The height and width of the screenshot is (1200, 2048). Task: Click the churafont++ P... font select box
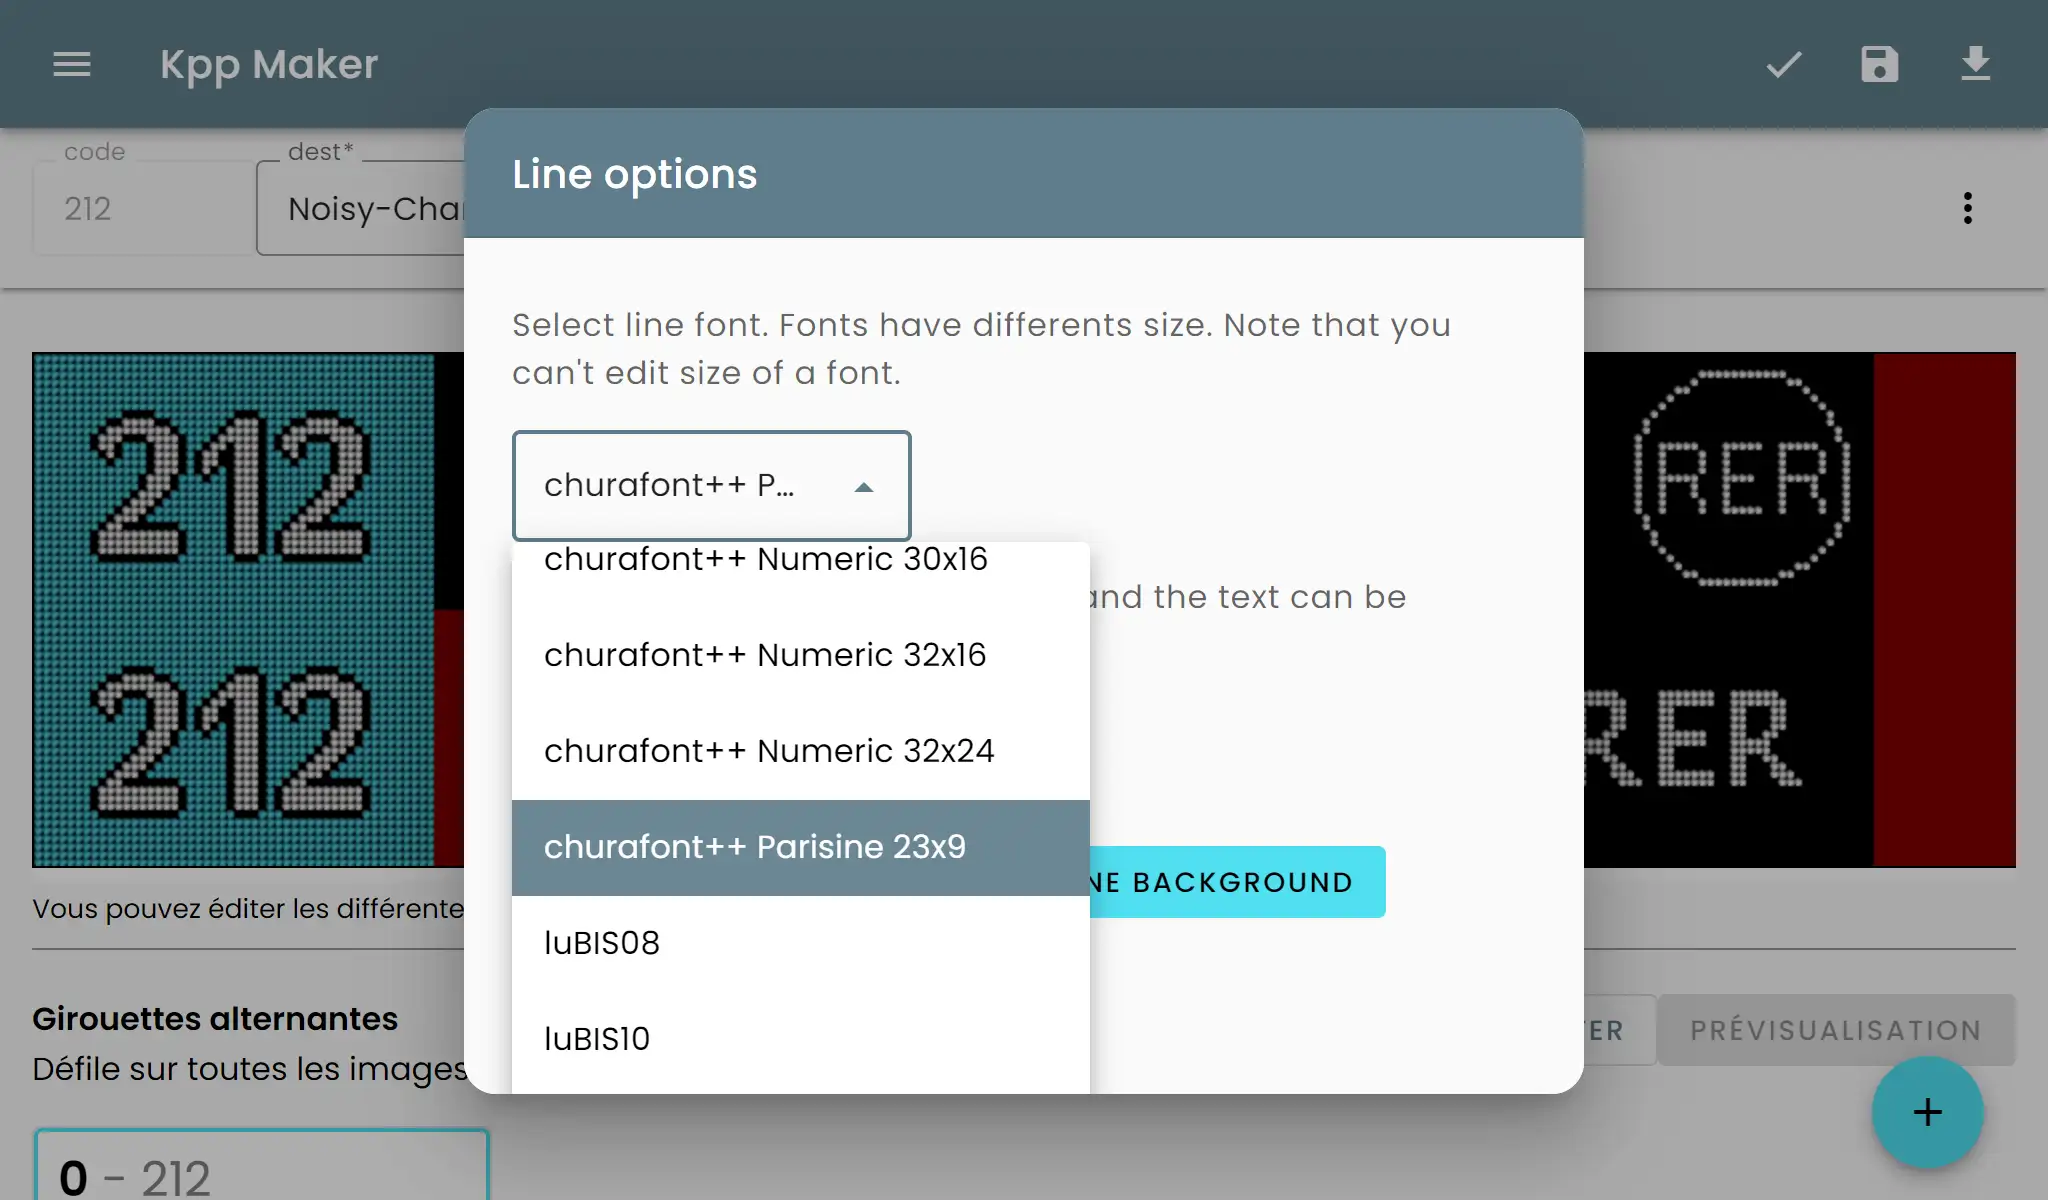pos(680,486)
